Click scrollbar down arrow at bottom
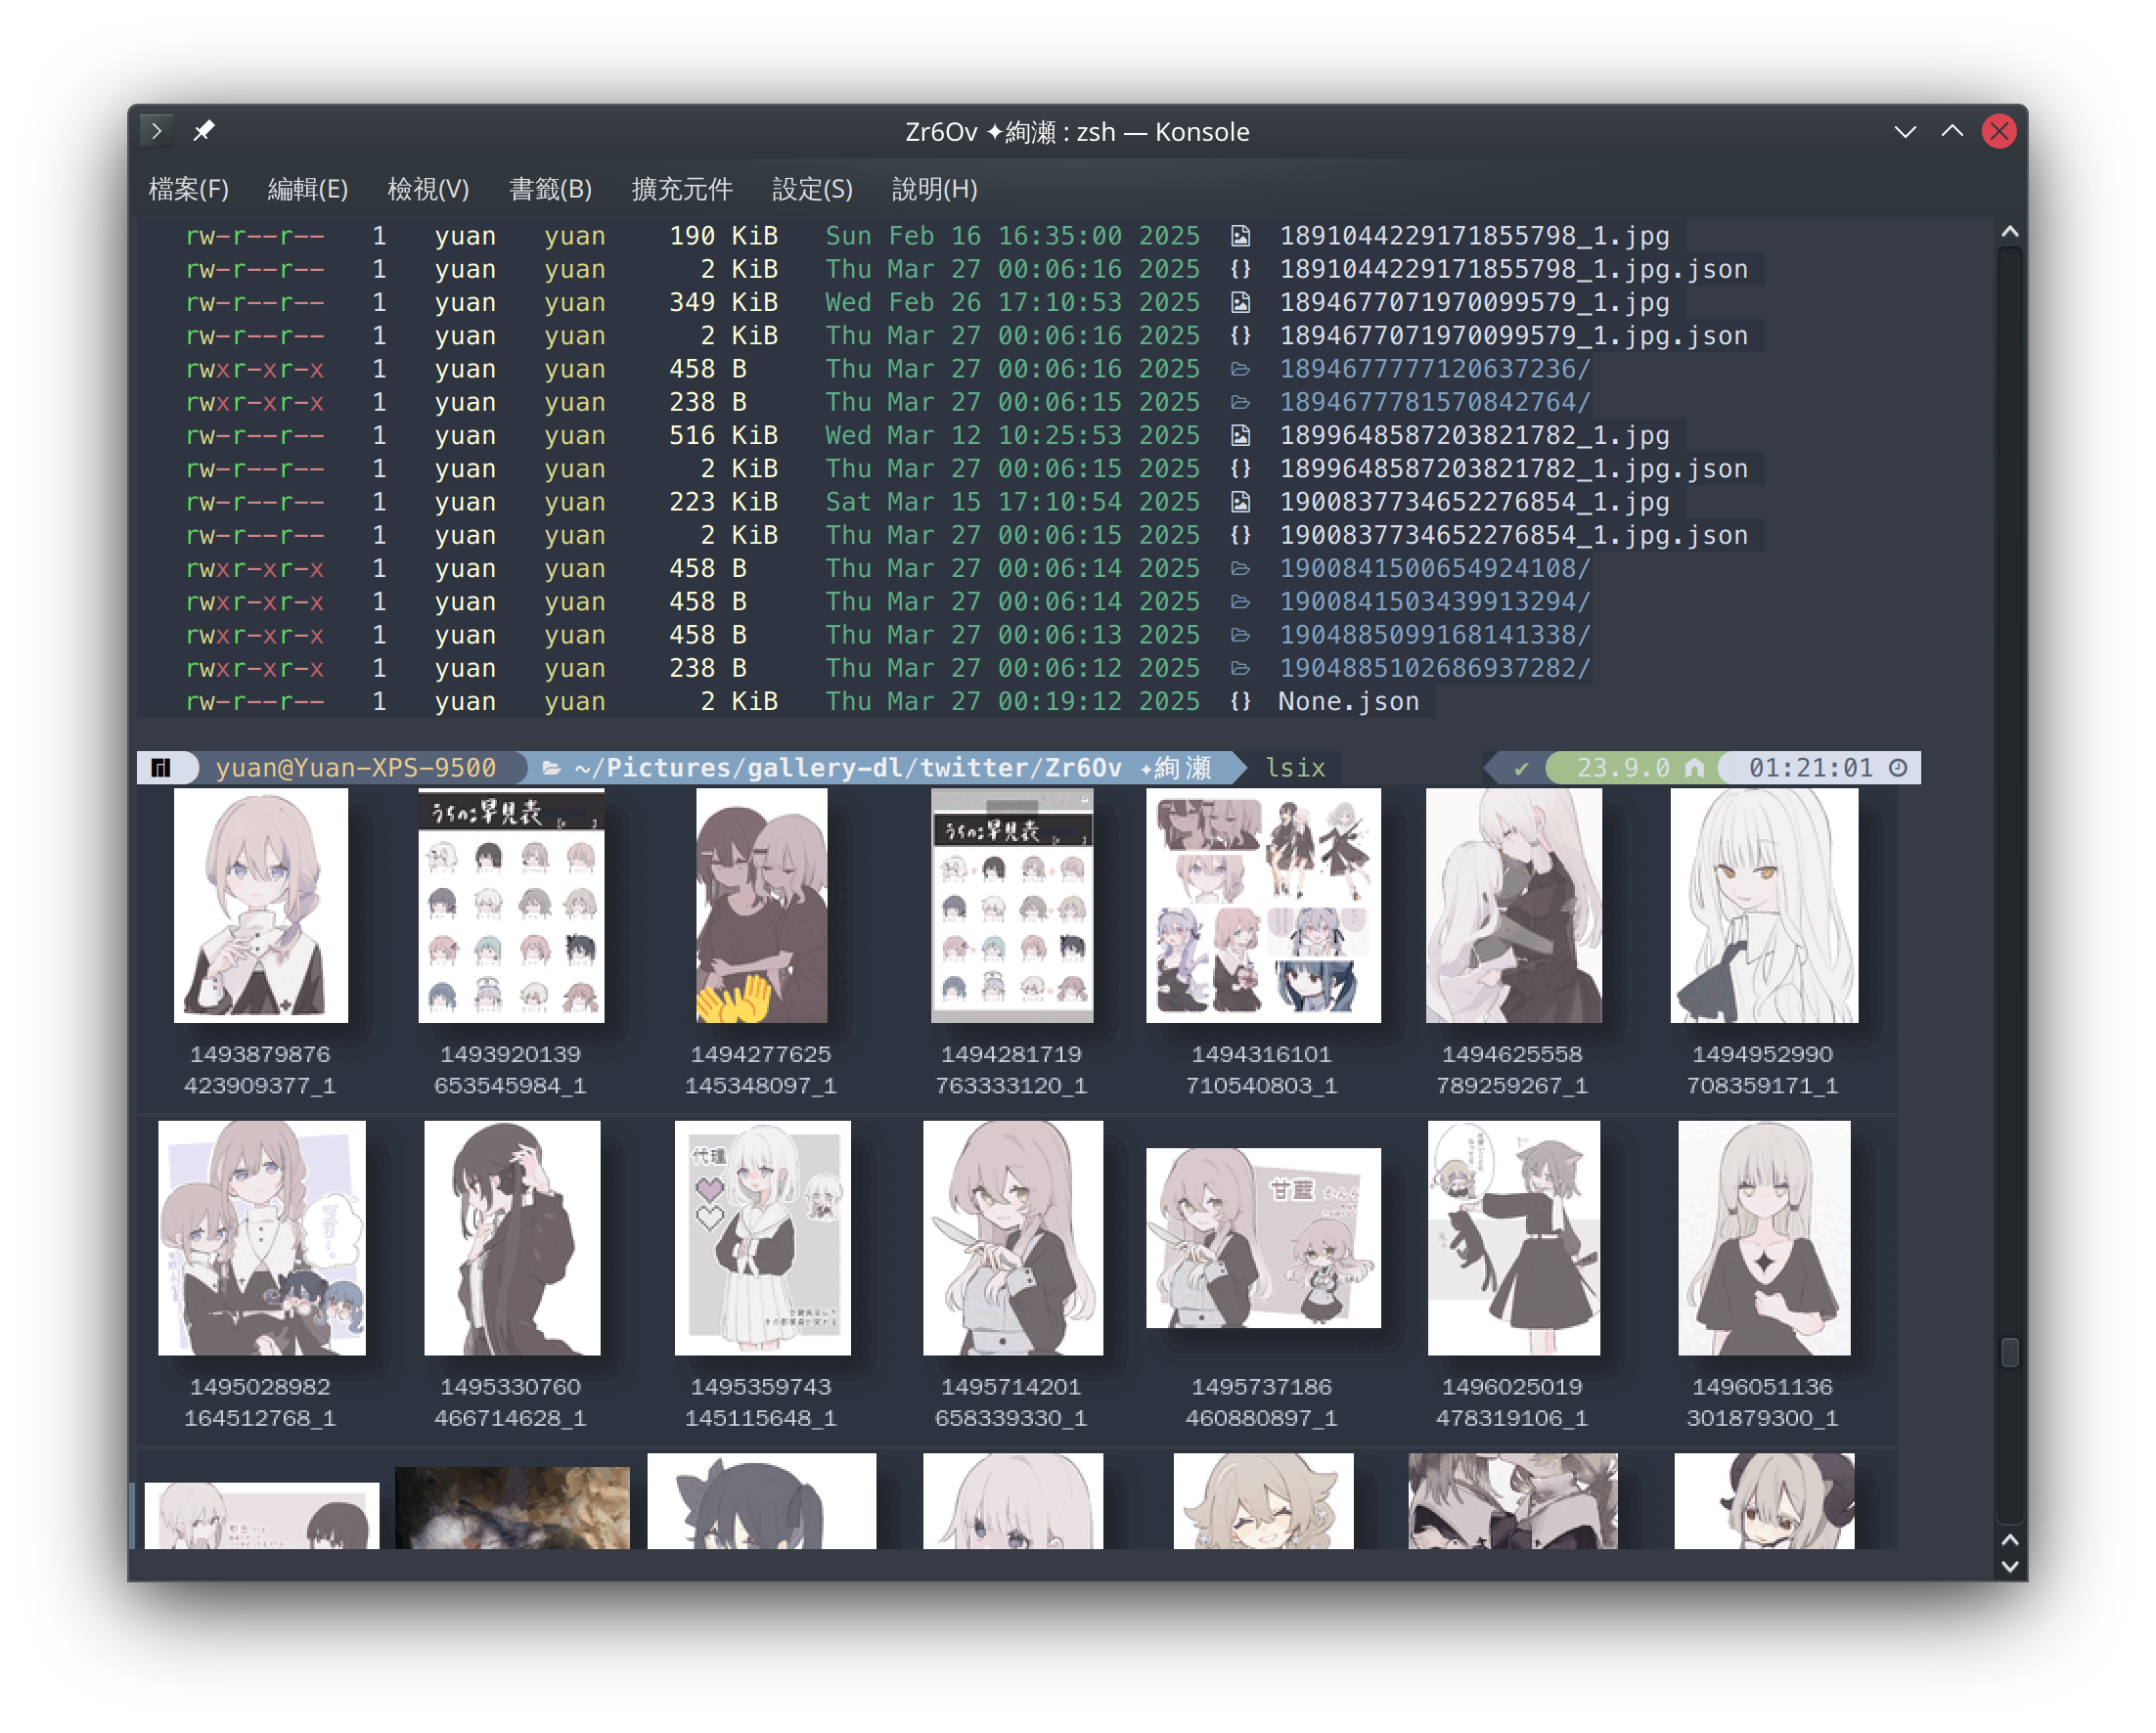Screen dimensions: 2156x1733 2010,1566
